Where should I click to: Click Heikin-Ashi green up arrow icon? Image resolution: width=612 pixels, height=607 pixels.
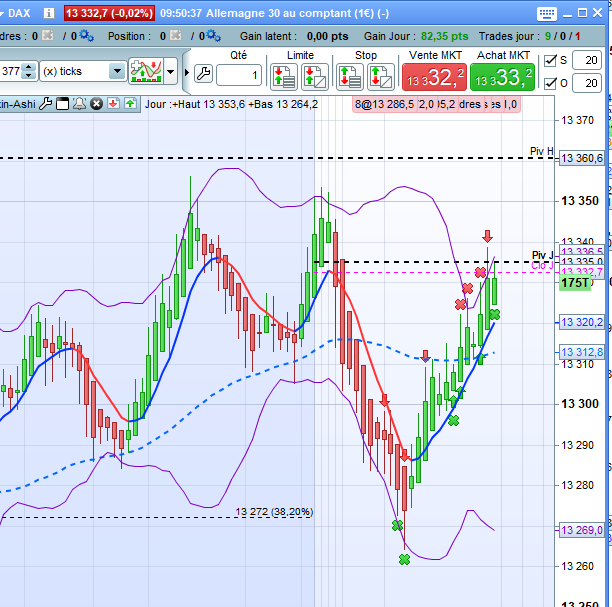(x=130, y=104)
